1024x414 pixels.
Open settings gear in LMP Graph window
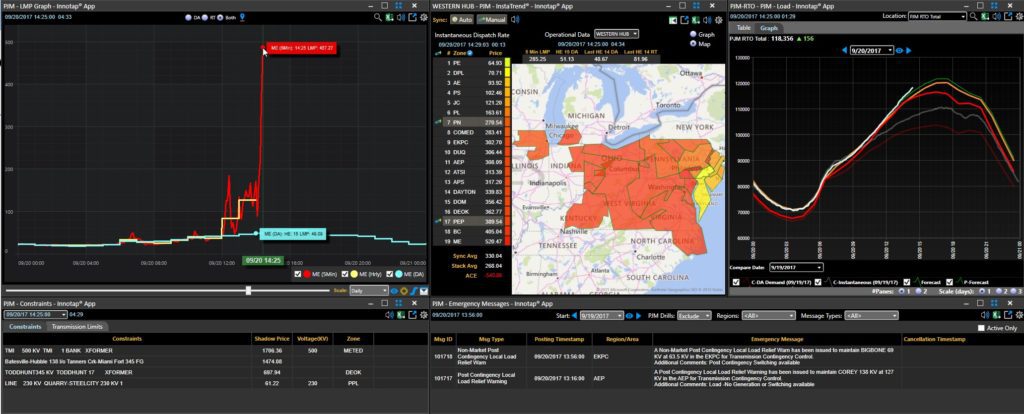[423, 17]
